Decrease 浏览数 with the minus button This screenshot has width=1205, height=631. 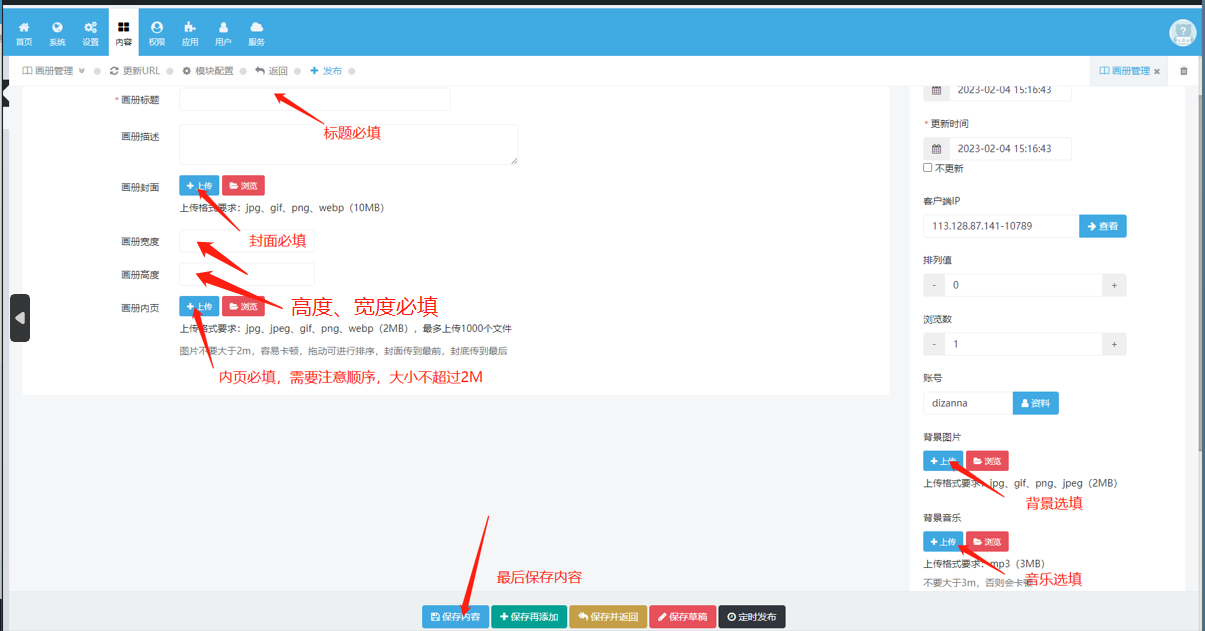pos(934,344)
